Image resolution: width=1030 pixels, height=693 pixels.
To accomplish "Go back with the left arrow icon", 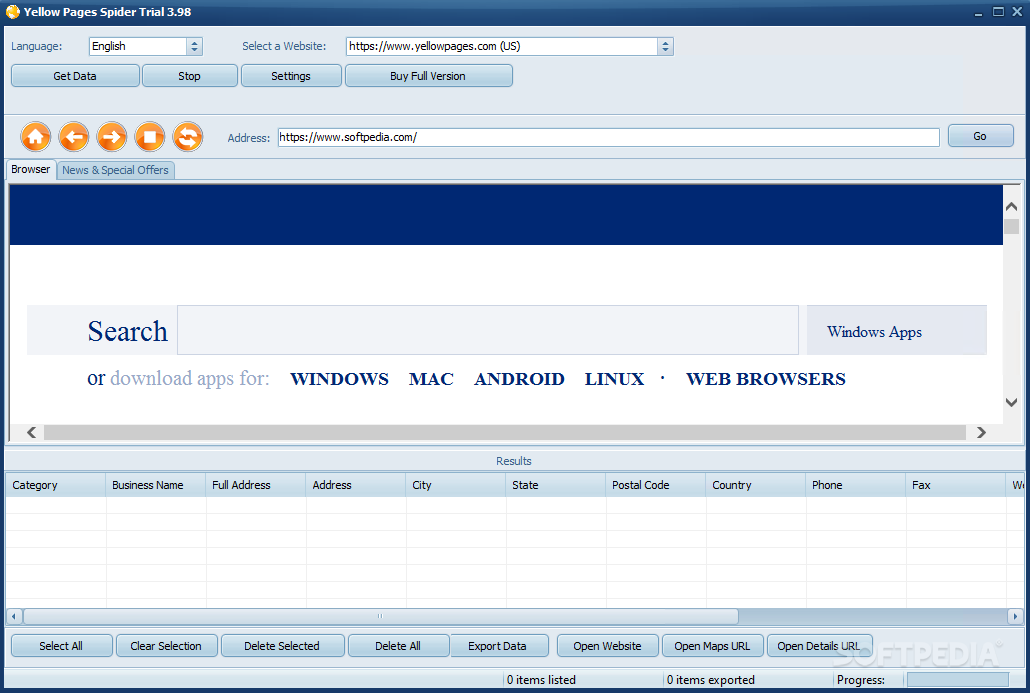I will (74, 137).
